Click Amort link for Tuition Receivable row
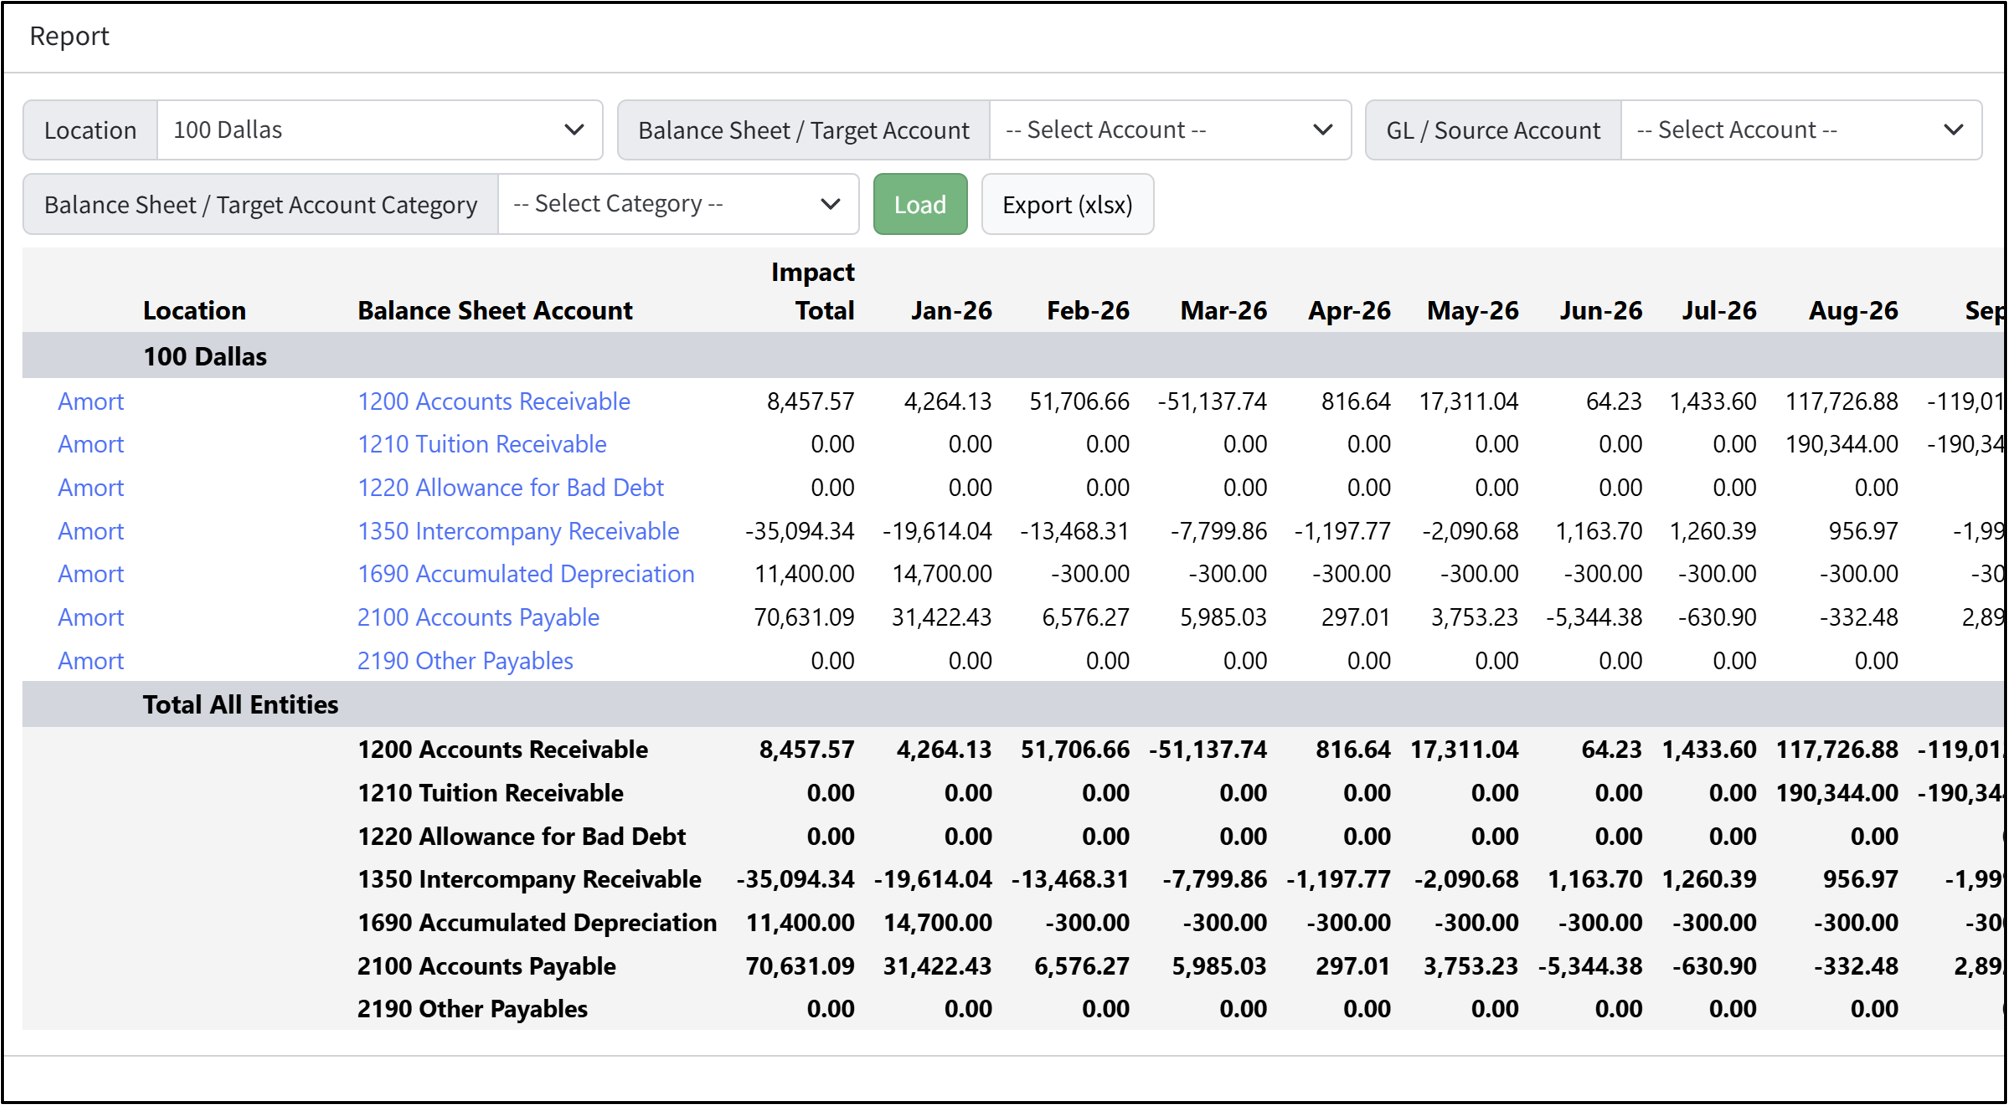This screenshot has height=1105, width=2008. point(91,444)
